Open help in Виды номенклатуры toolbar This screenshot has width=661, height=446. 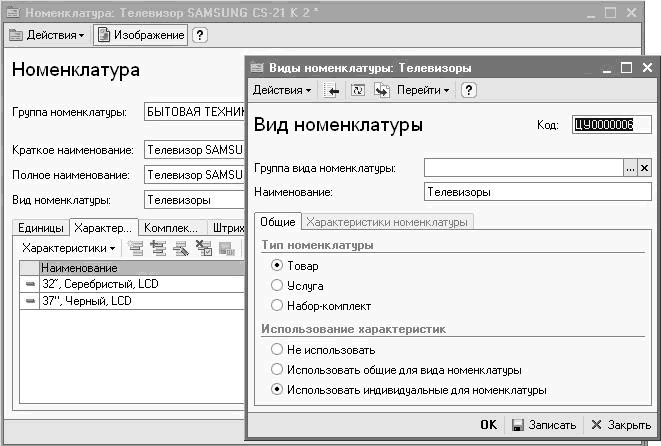click(x=469, y=90)
